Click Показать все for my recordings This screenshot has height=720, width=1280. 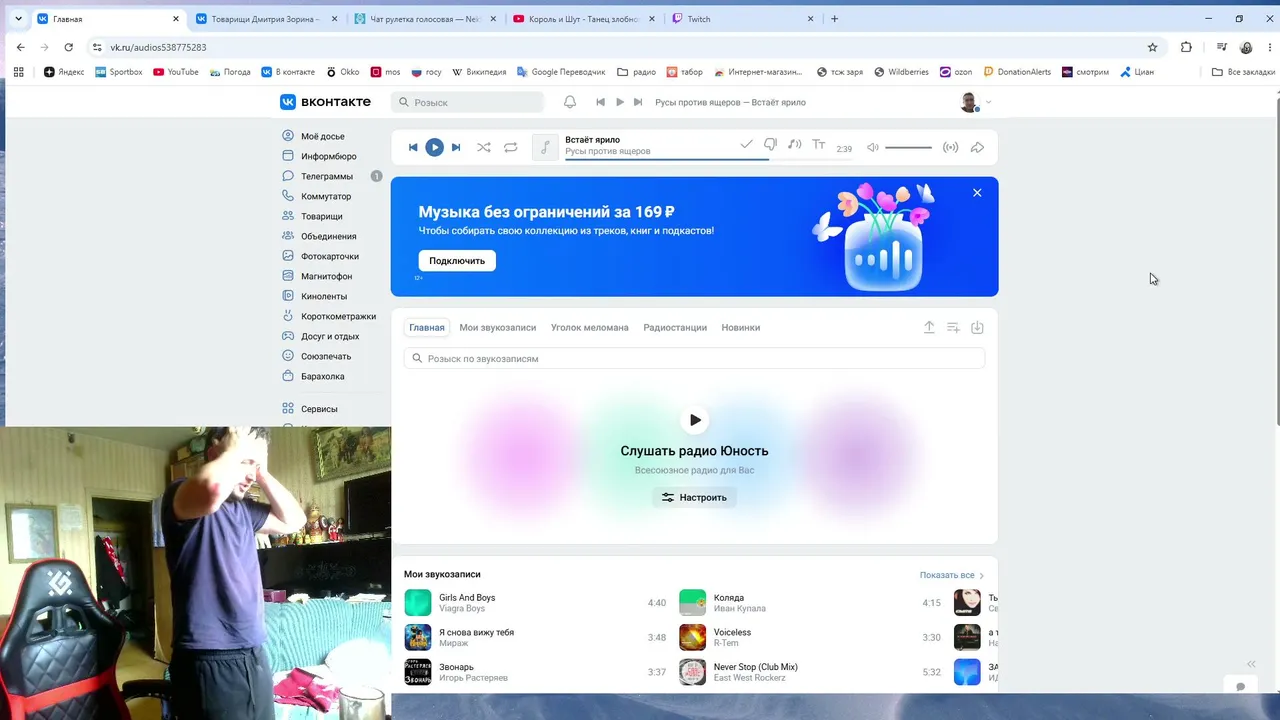(x=952, y=576)
